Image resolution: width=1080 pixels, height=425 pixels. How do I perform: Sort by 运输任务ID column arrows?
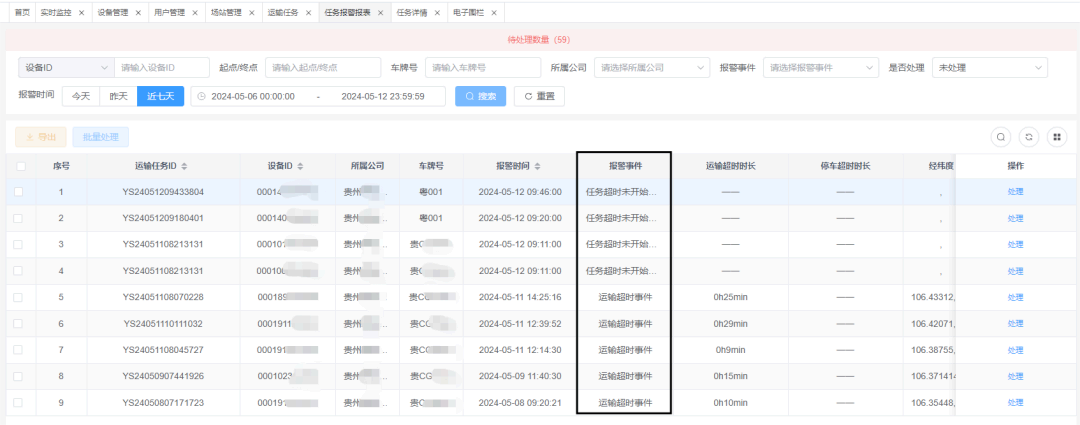(184, 166)
